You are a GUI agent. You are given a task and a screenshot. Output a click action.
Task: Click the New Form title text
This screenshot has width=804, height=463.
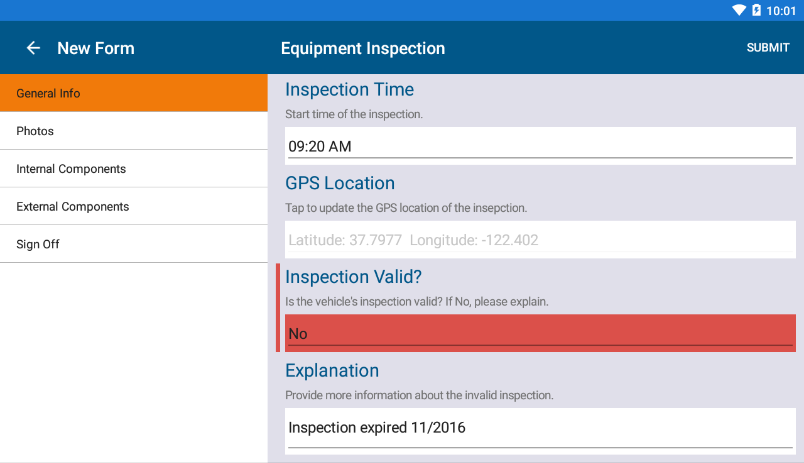[x=96, y=48]
